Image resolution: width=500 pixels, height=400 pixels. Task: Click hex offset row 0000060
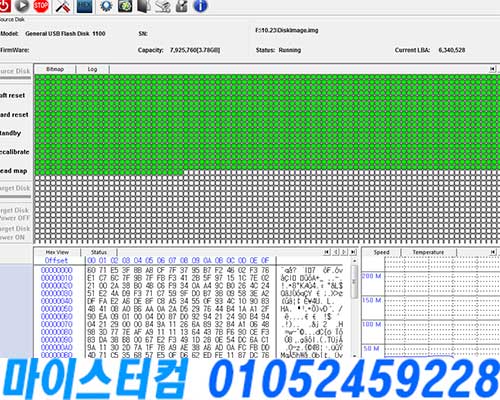tap(57, 316)
